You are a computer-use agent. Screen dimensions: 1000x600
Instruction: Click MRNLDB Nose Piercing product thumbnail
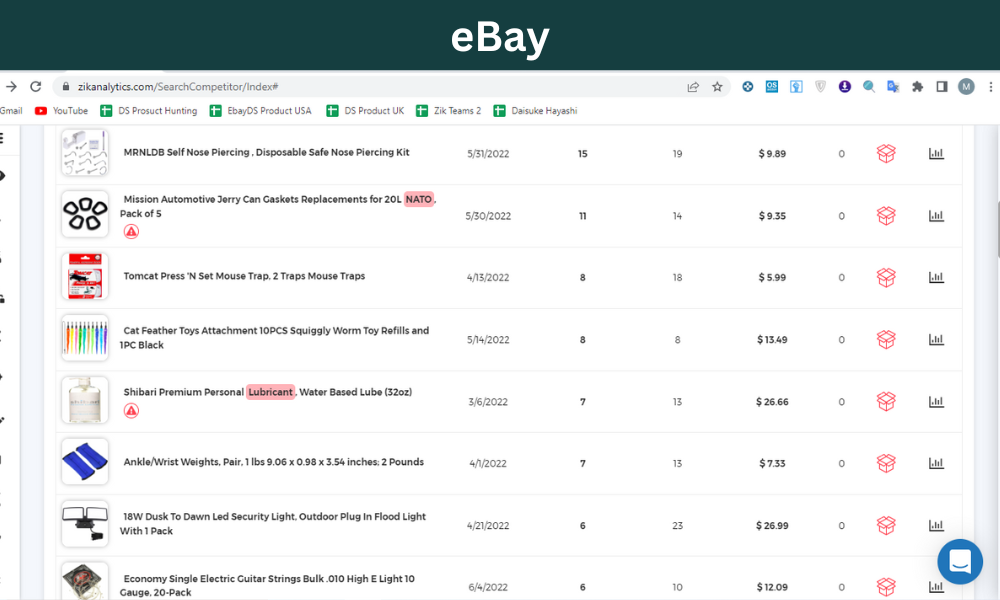click(x=85, y=152)
